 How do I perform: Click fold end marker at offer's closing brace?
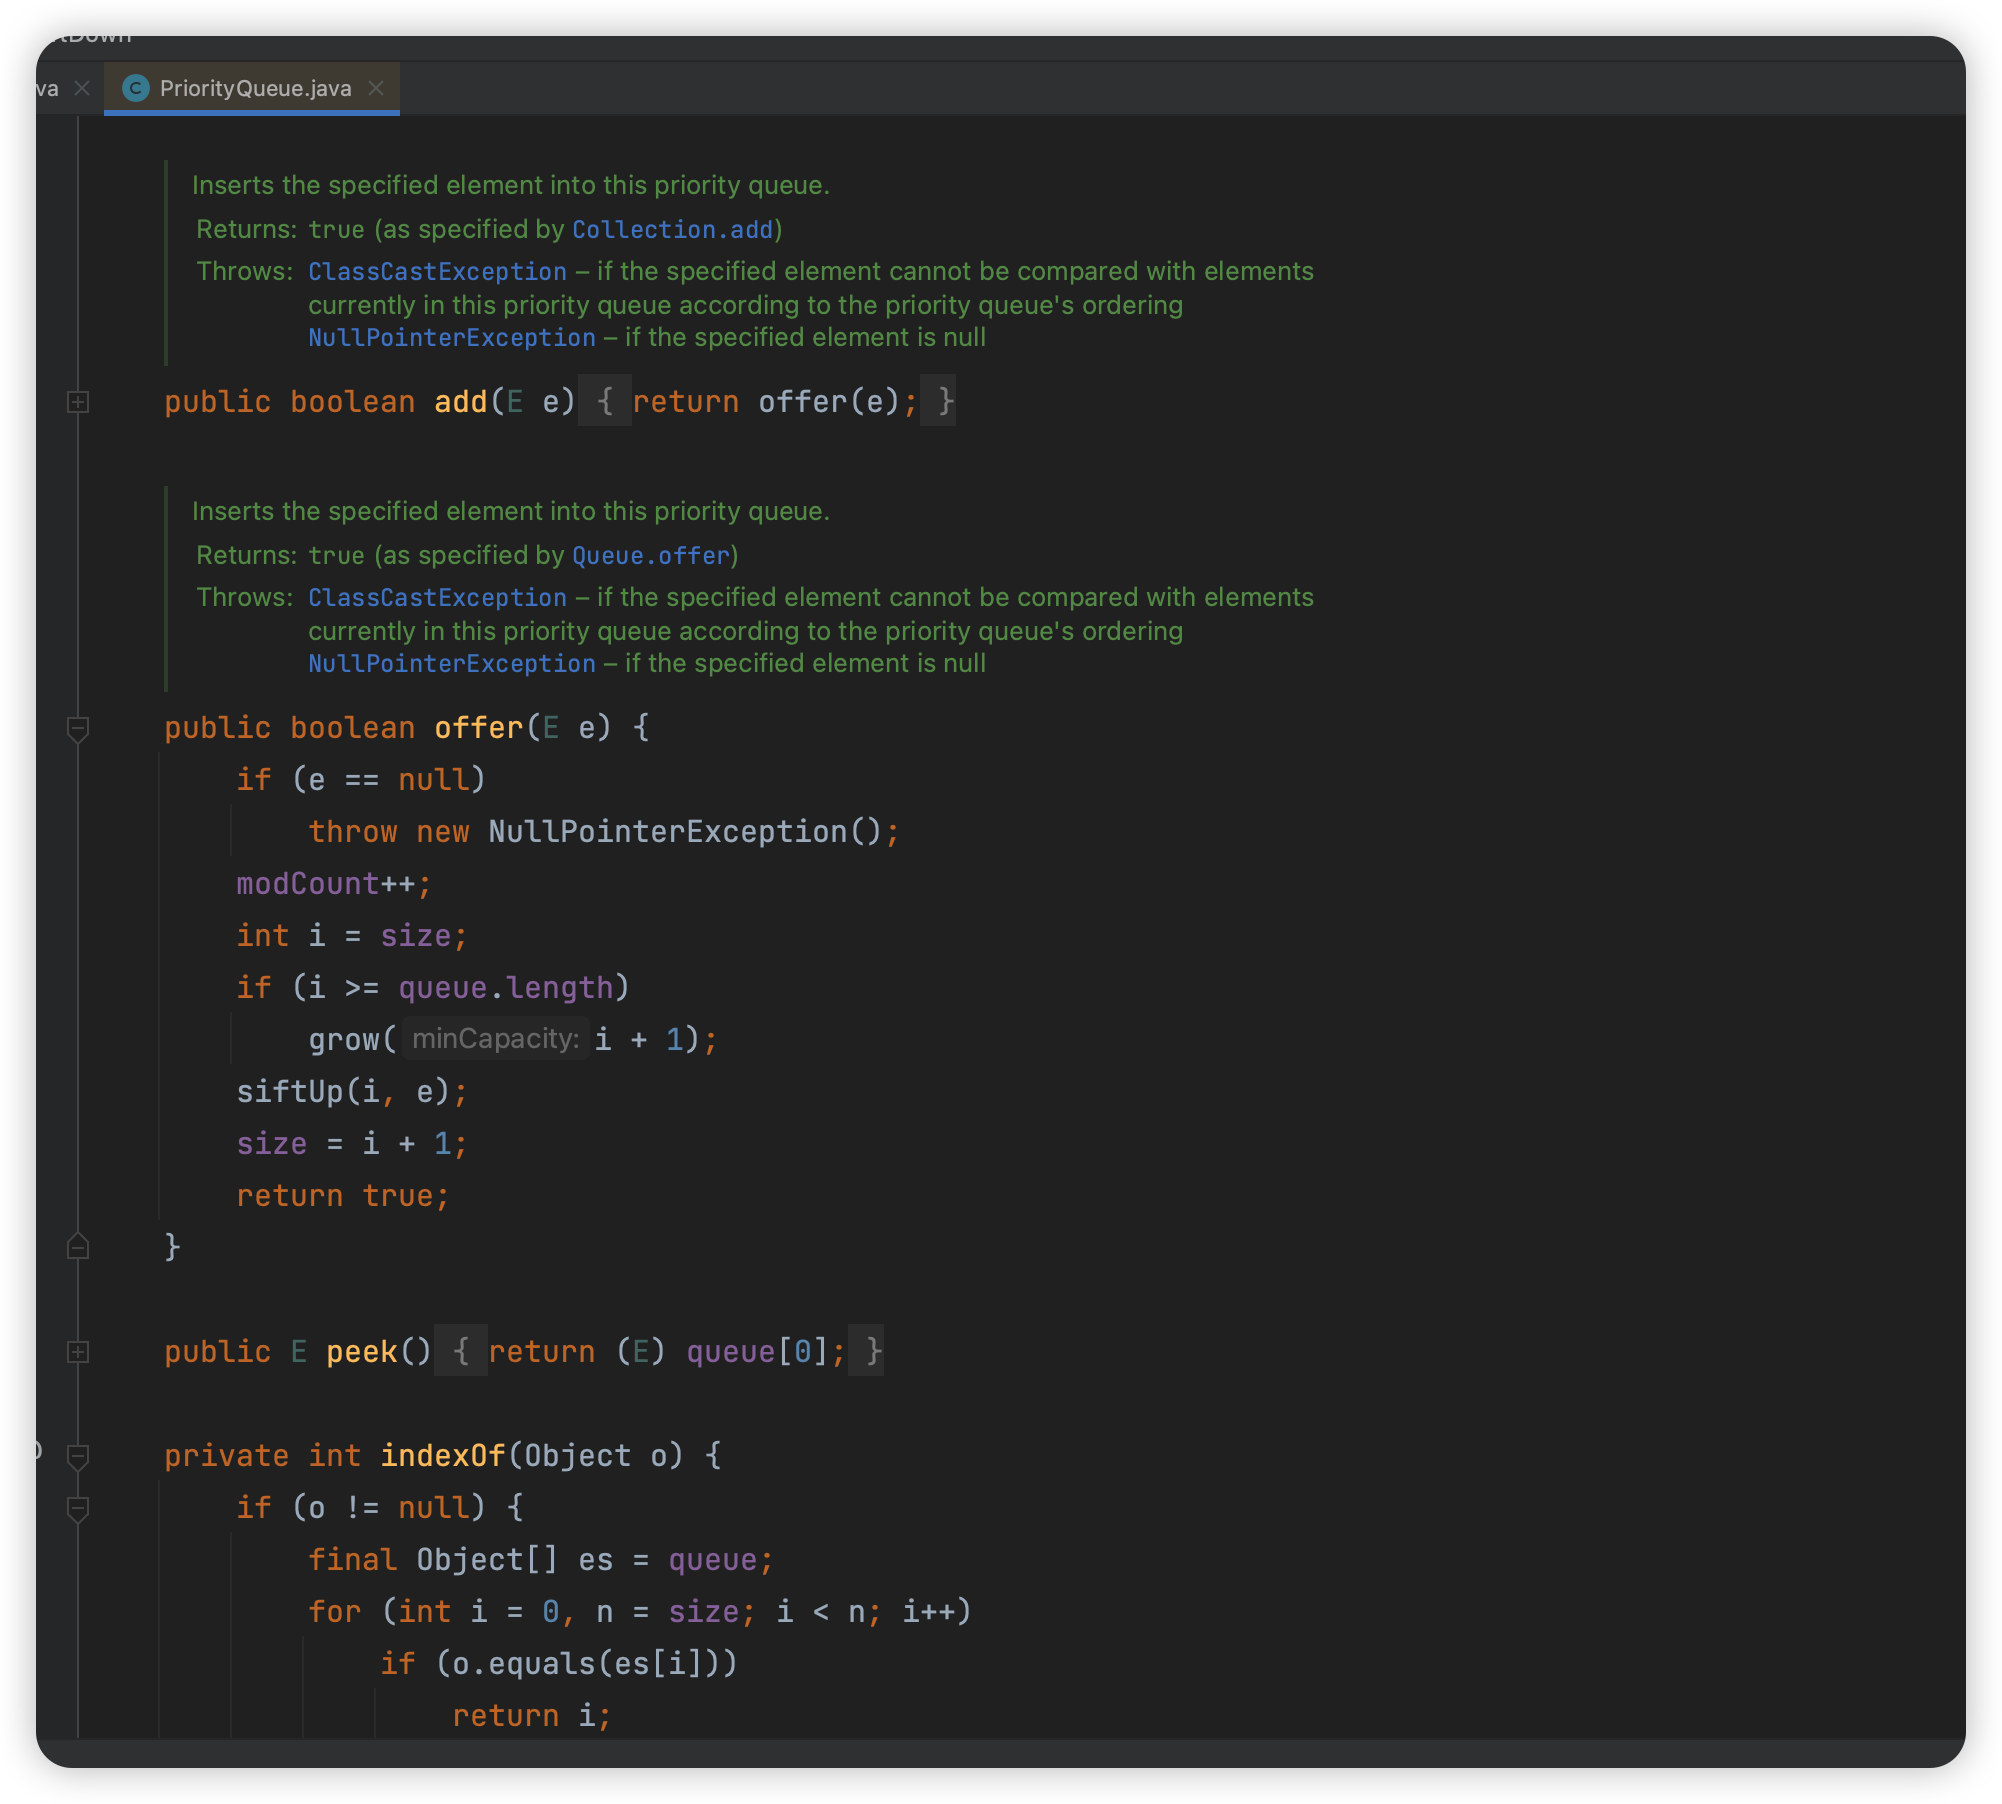(78, 1247)
